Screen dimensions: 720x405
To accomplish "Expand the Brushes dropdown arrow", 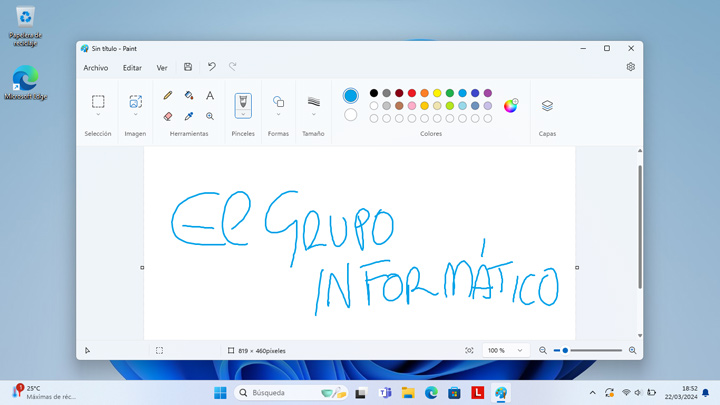I will (243, 114).
